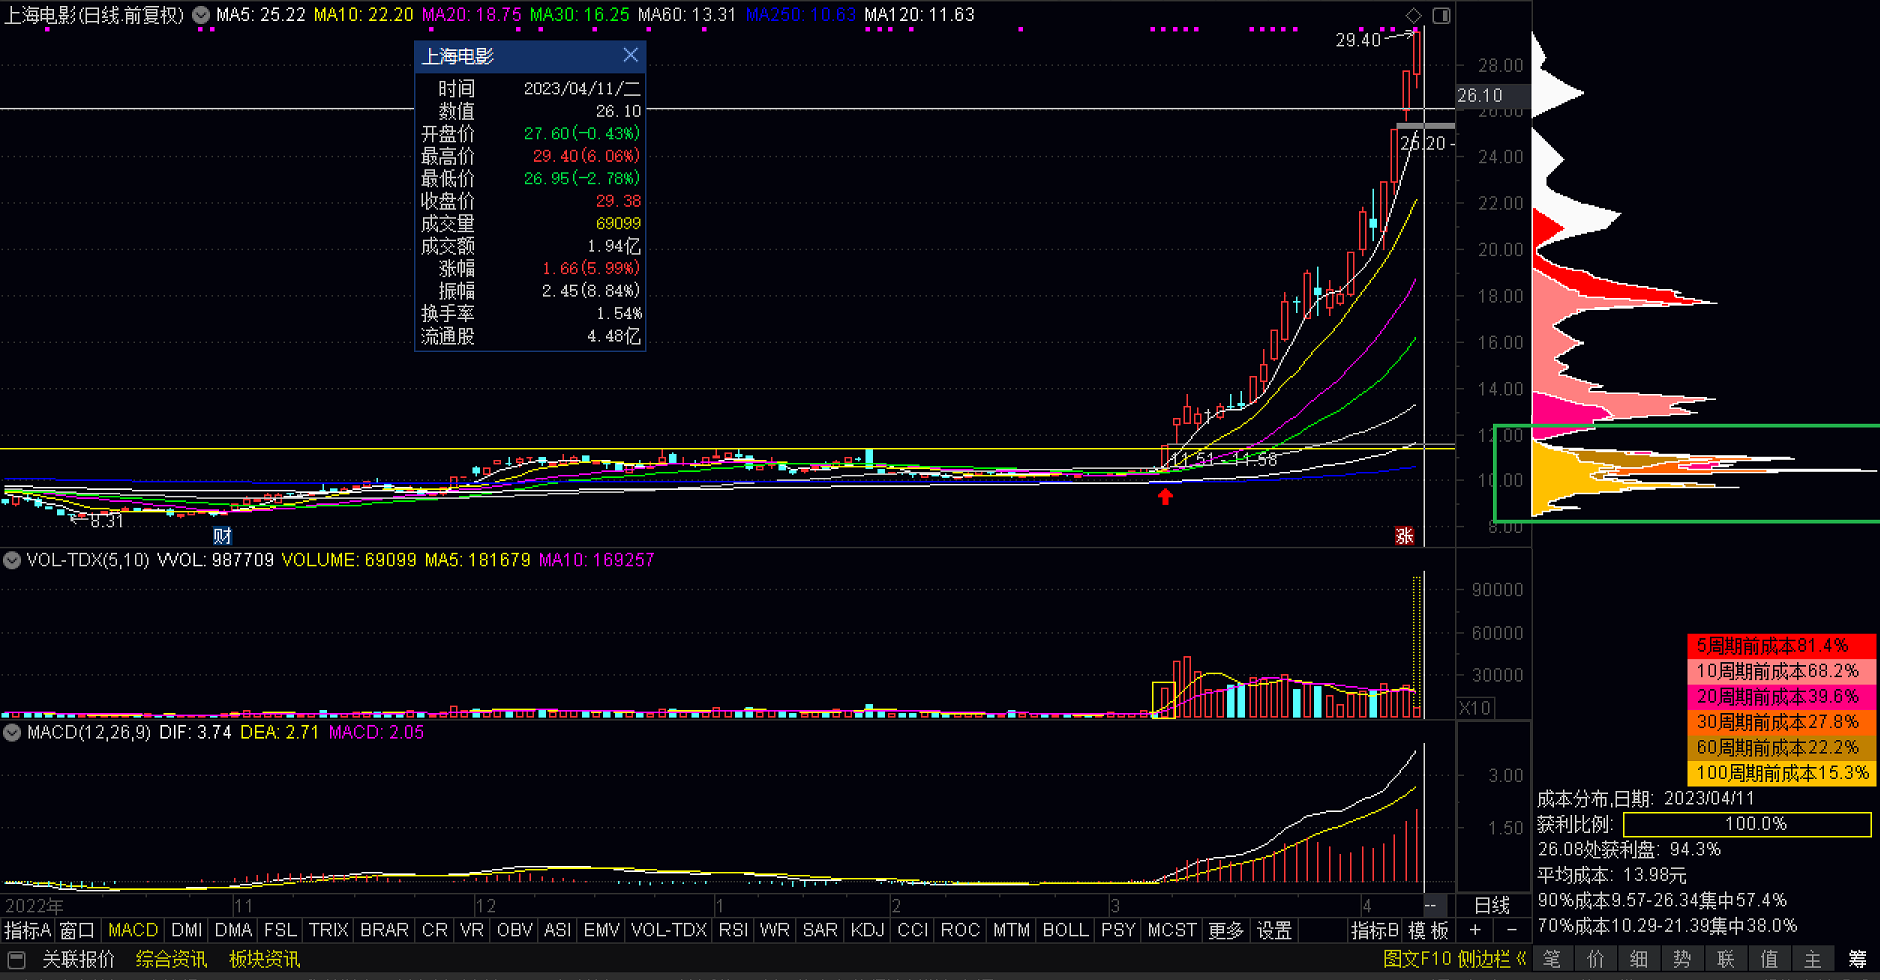Select the ROC indicator tab
This screenshot has width=1880, height=980.
click(960, 930)
